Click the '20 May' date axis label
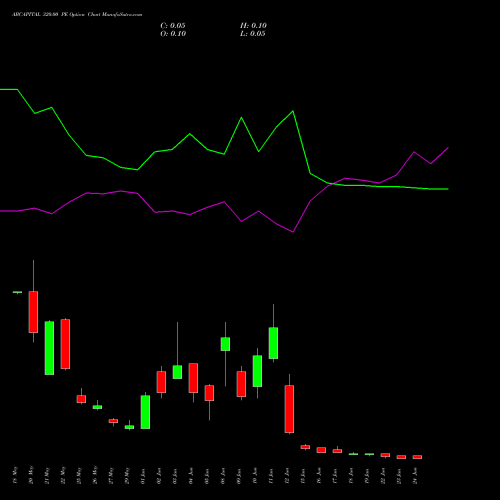The height and width of the screenshot is (500, 500). point(31,475)
